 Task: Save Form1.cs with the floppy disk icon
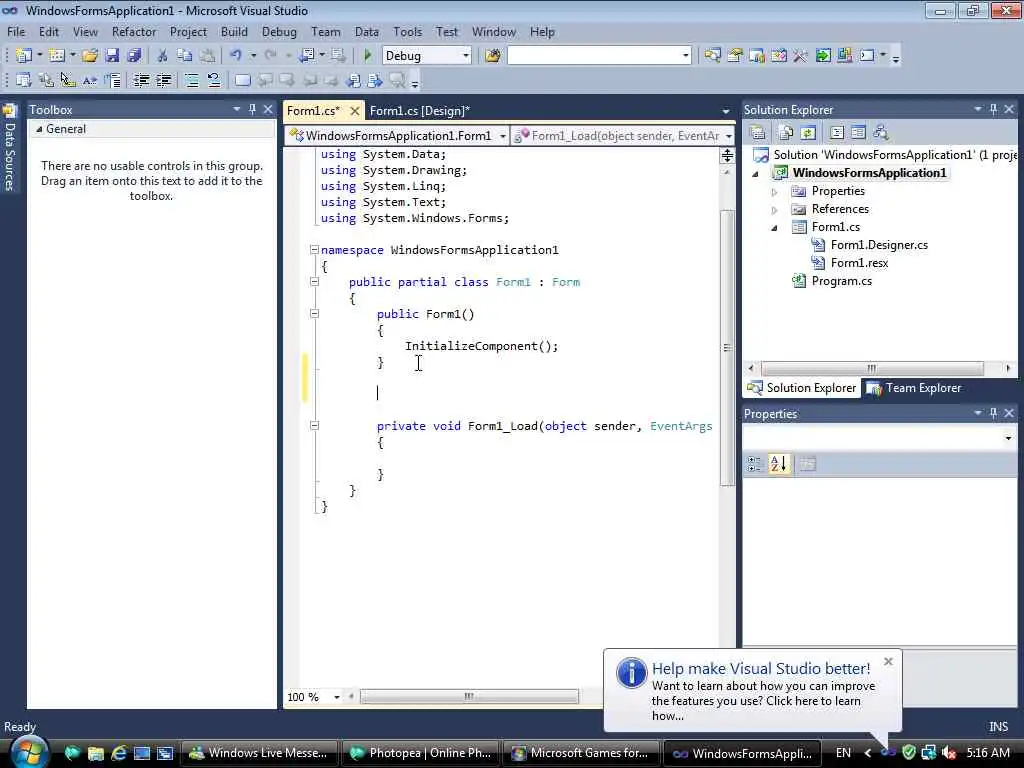tap(112, 56)
